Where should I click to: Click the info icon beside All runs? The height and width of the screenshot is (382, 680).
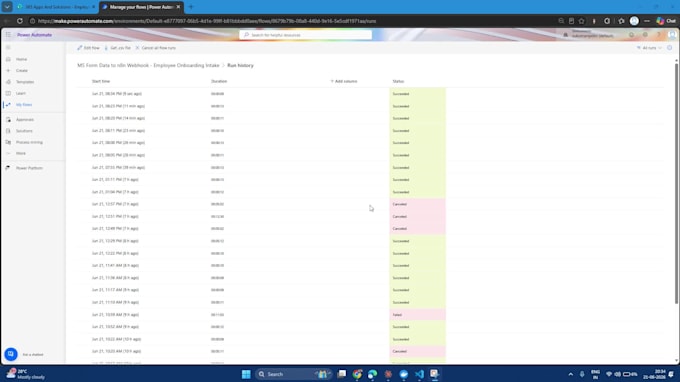(x=670, y=48)
